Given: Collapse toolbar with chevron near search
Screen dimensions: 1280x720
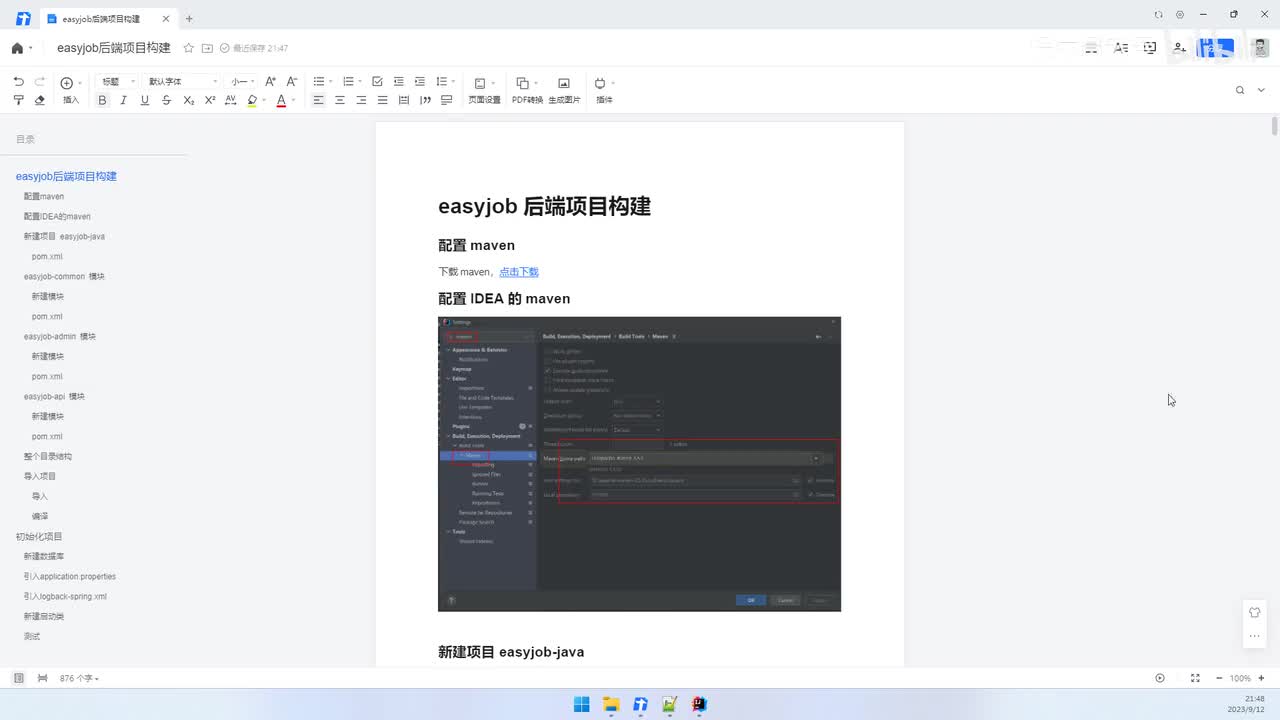Looking at the screenshot, I should click(x=1261, y=90).
